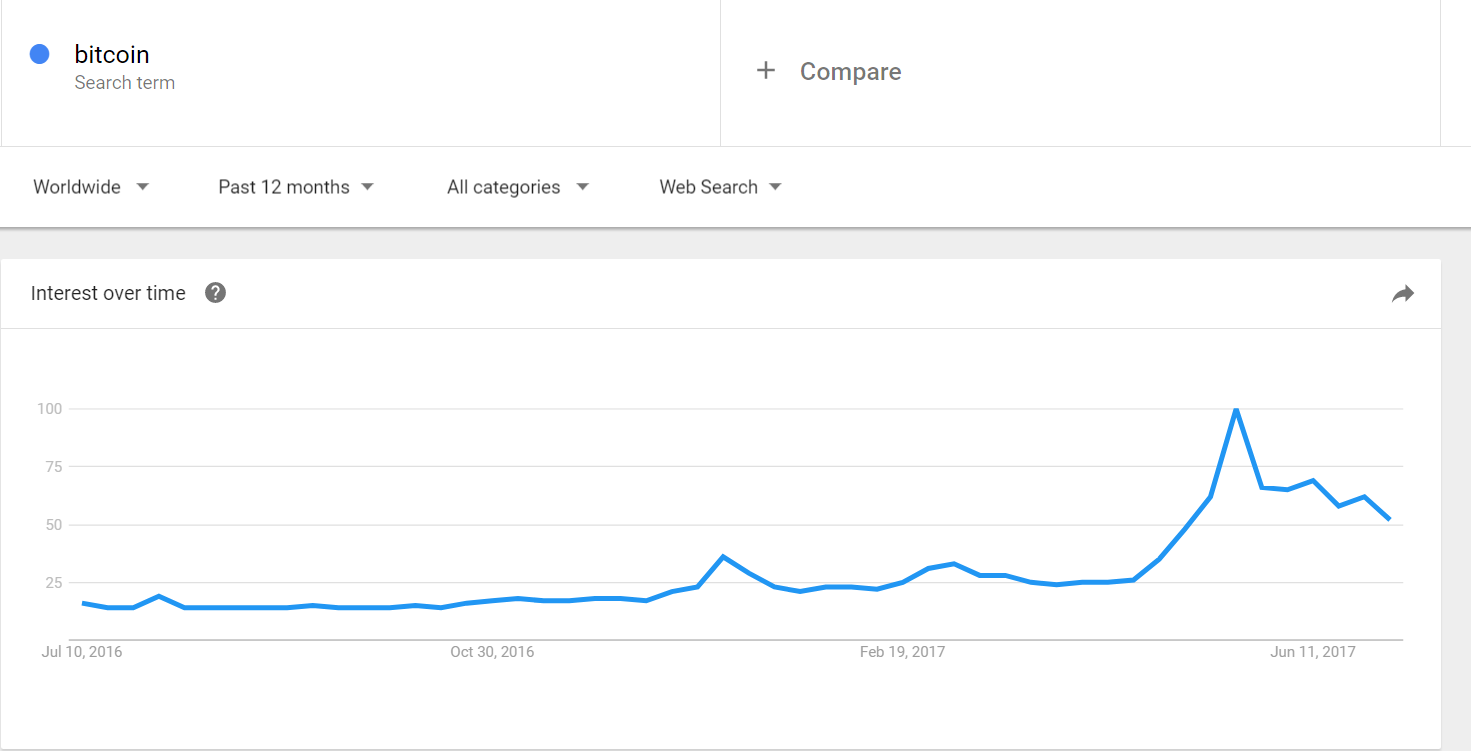The image size is (1471, 751).
Task: Expand the Past 12 months dropdown
Action: coord(296,187)
